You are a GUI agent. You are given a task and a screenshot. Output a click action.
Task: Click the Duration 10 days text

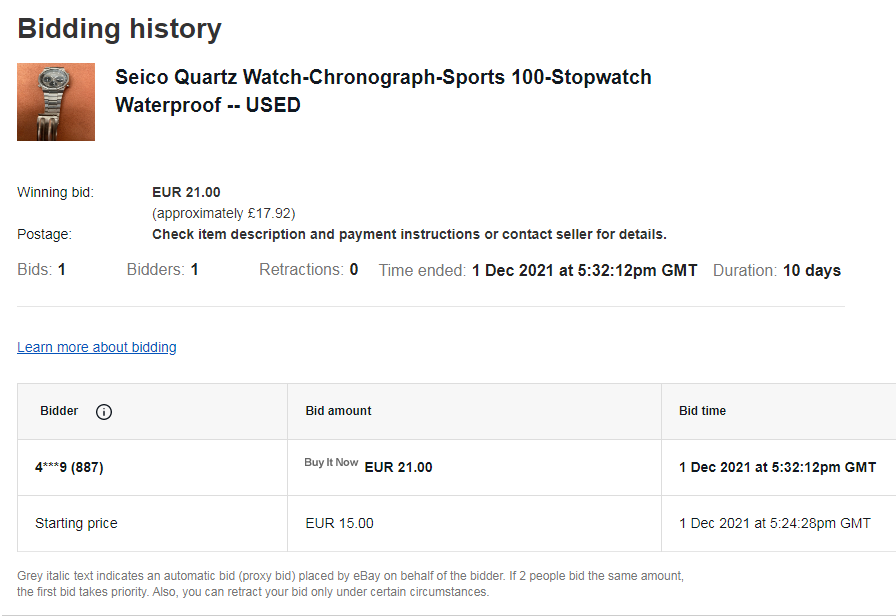[x=776, y=270]
